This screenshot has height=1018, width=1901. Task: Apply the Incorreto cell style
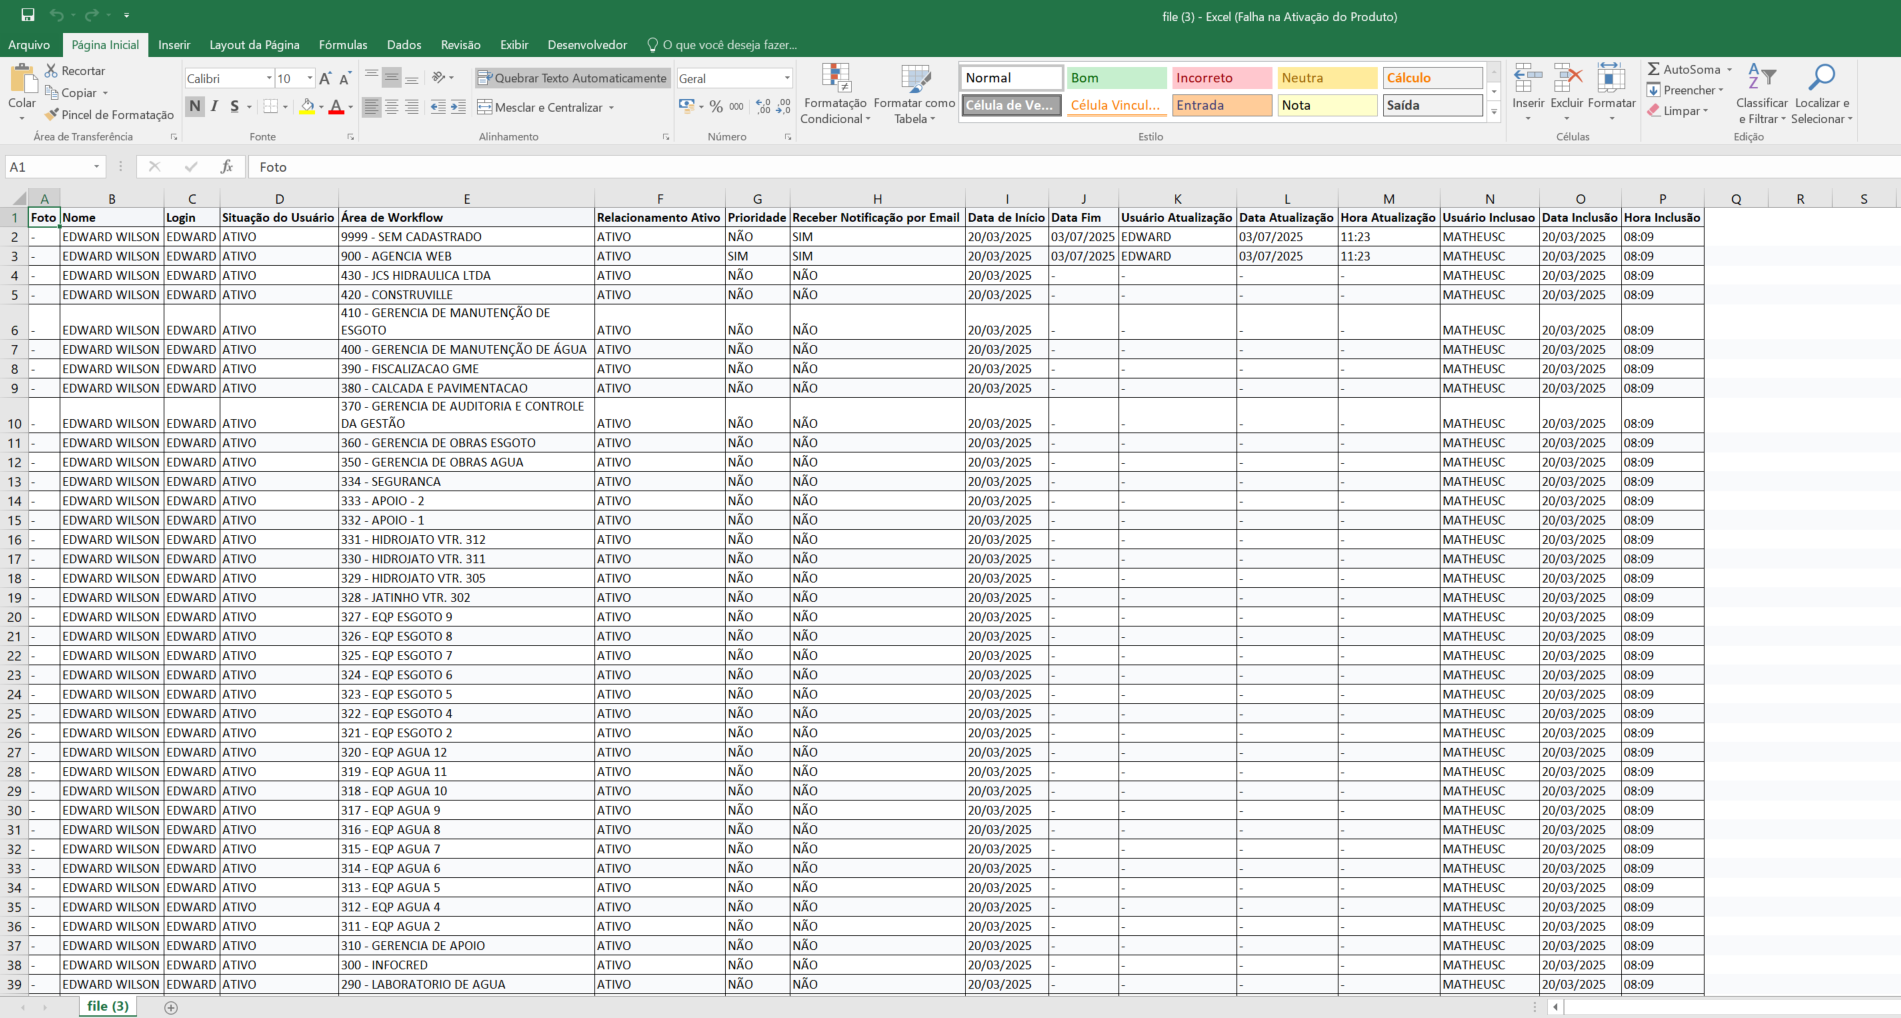click(1221, 78)
